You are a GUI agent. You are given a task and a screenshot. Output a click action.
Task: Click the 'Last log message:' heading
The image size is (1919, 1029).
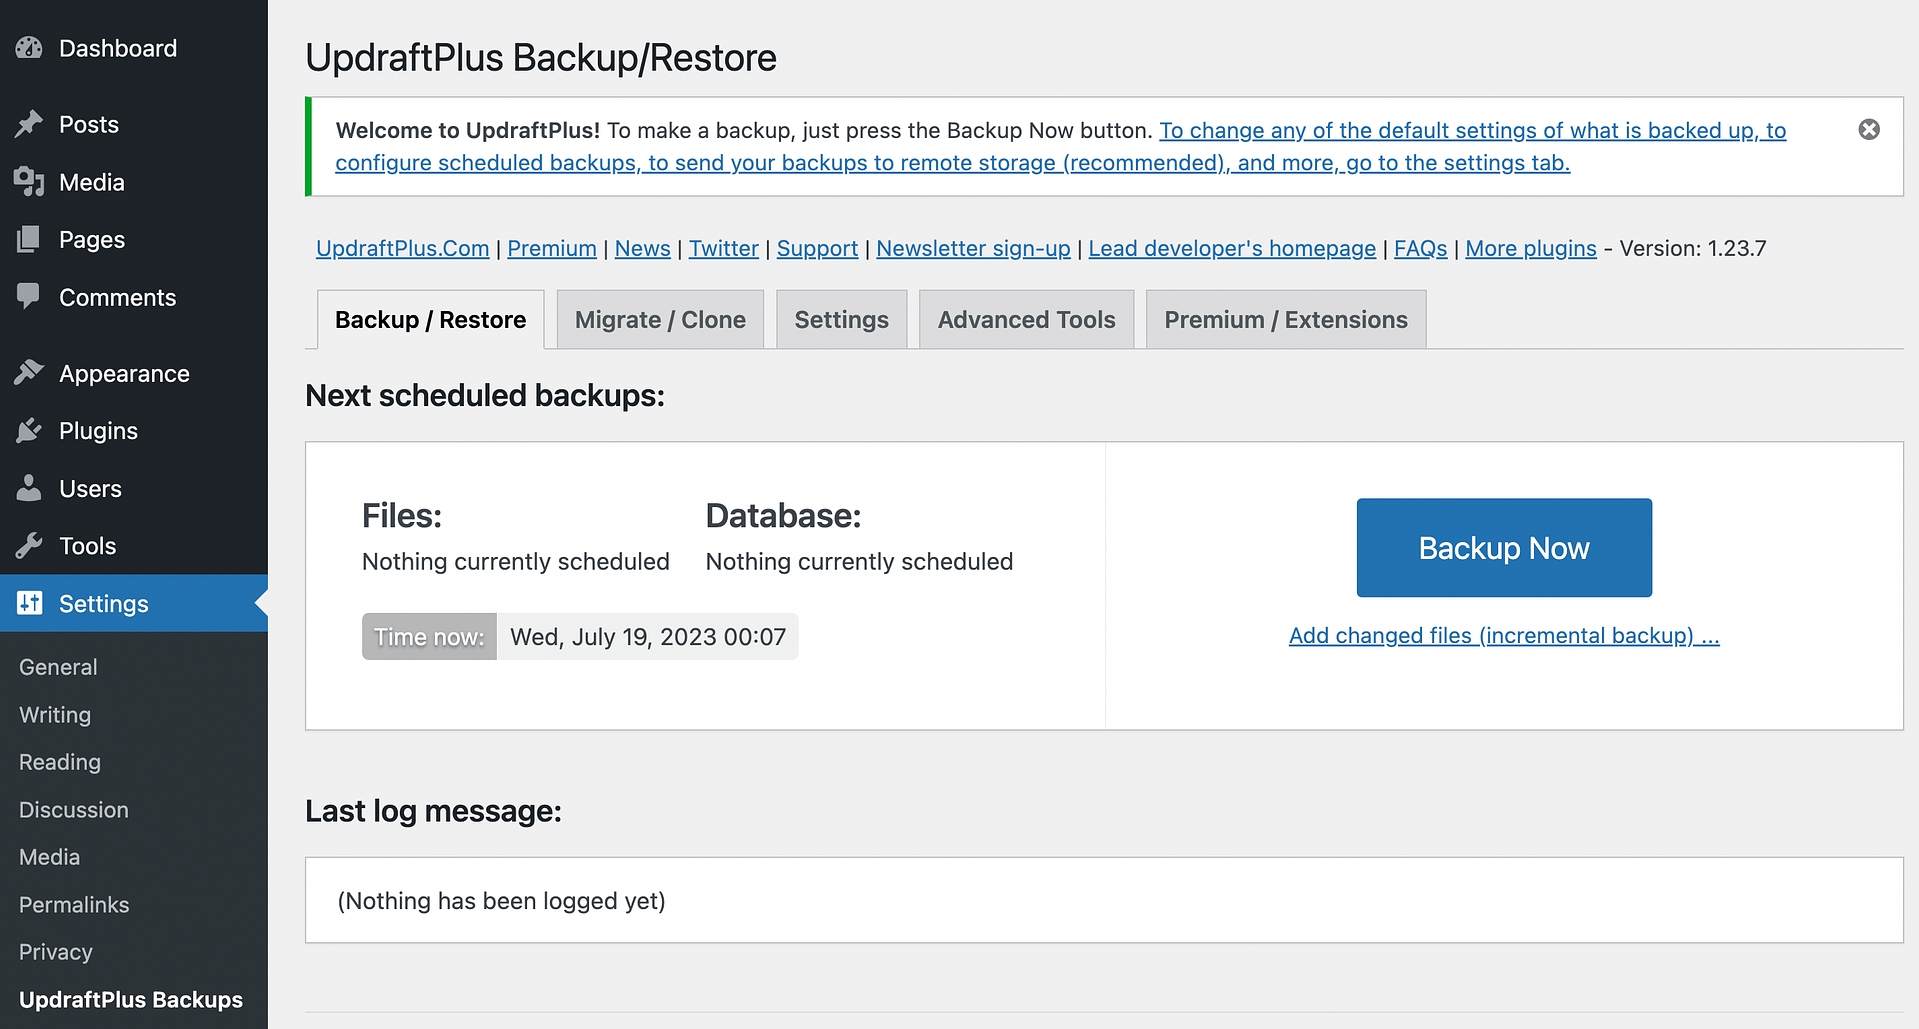pyautogui.click(x=434, y=811)
